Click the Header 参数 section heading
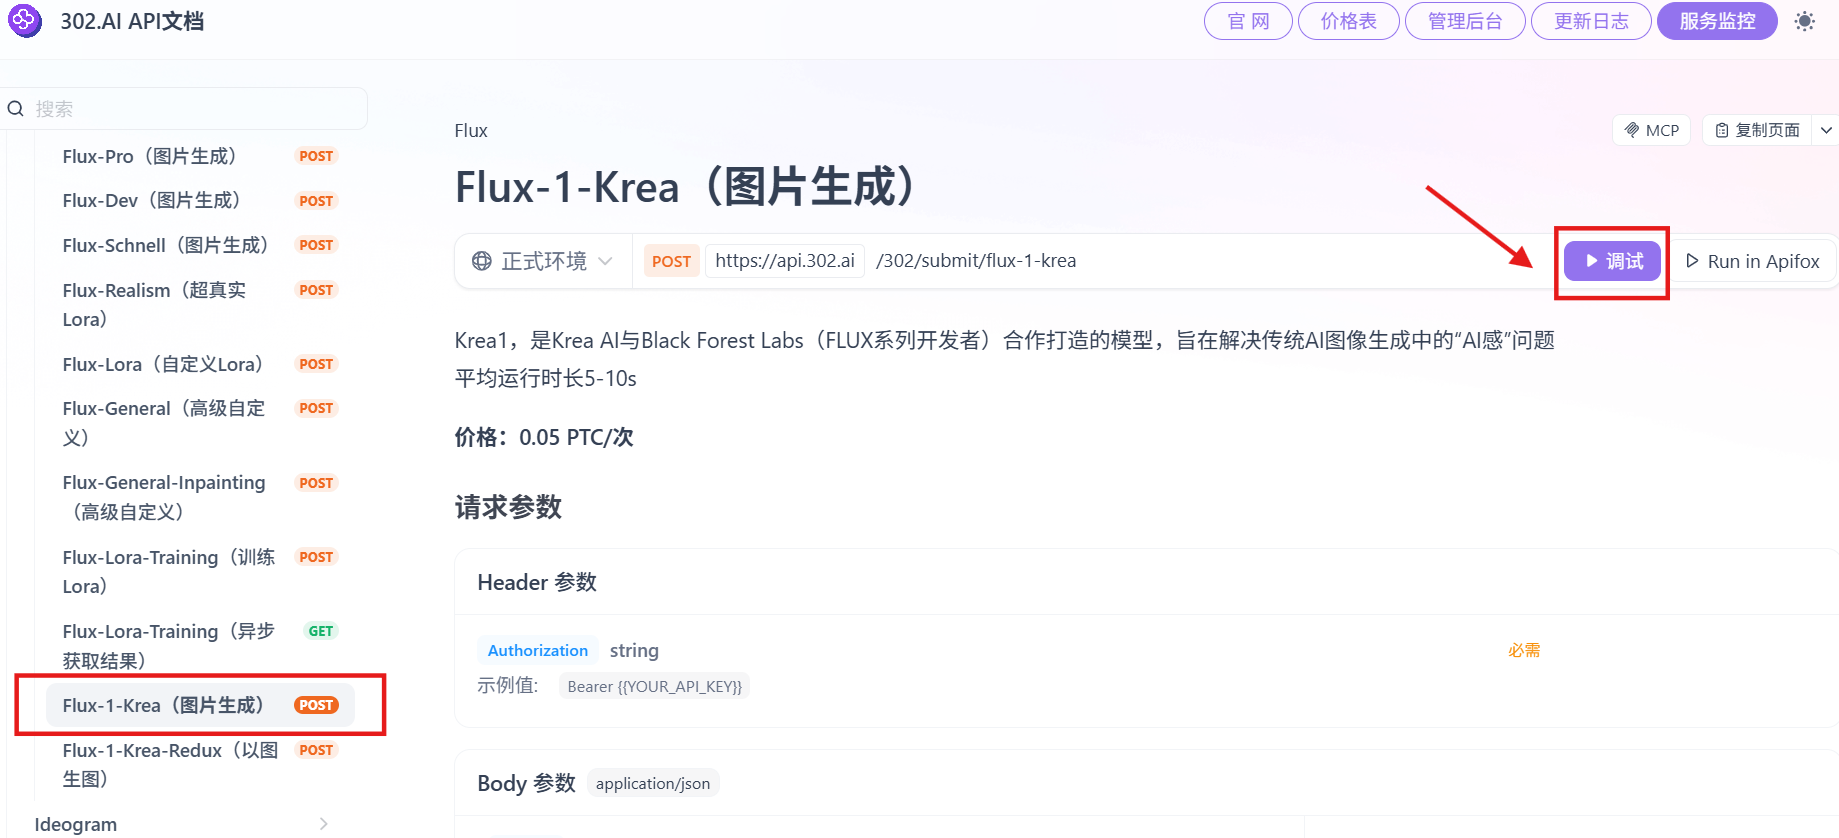 point(537,582)
